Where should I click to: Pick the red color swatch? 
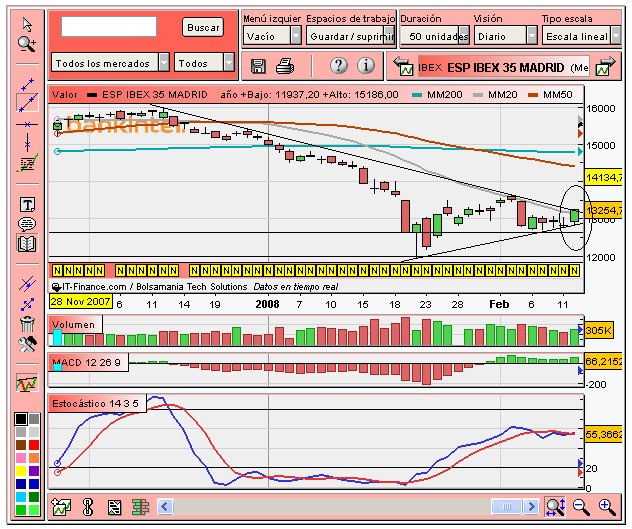coord(34,445)
